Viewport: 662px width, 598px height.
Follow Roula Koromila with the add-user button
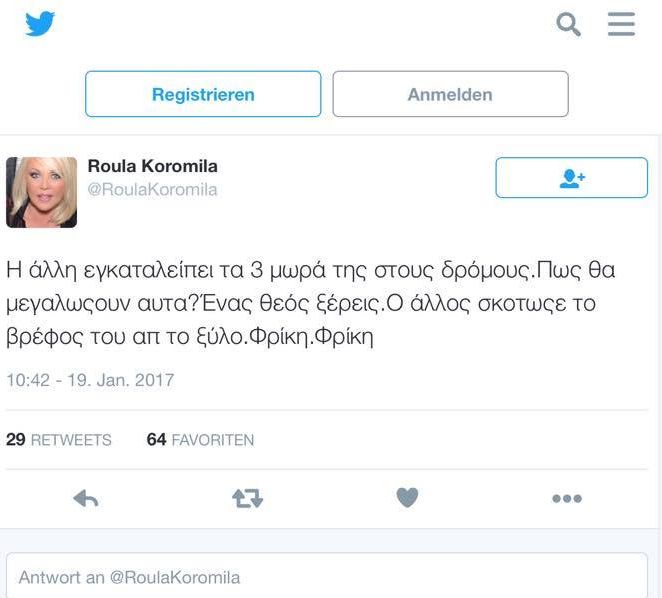[571, 177]
